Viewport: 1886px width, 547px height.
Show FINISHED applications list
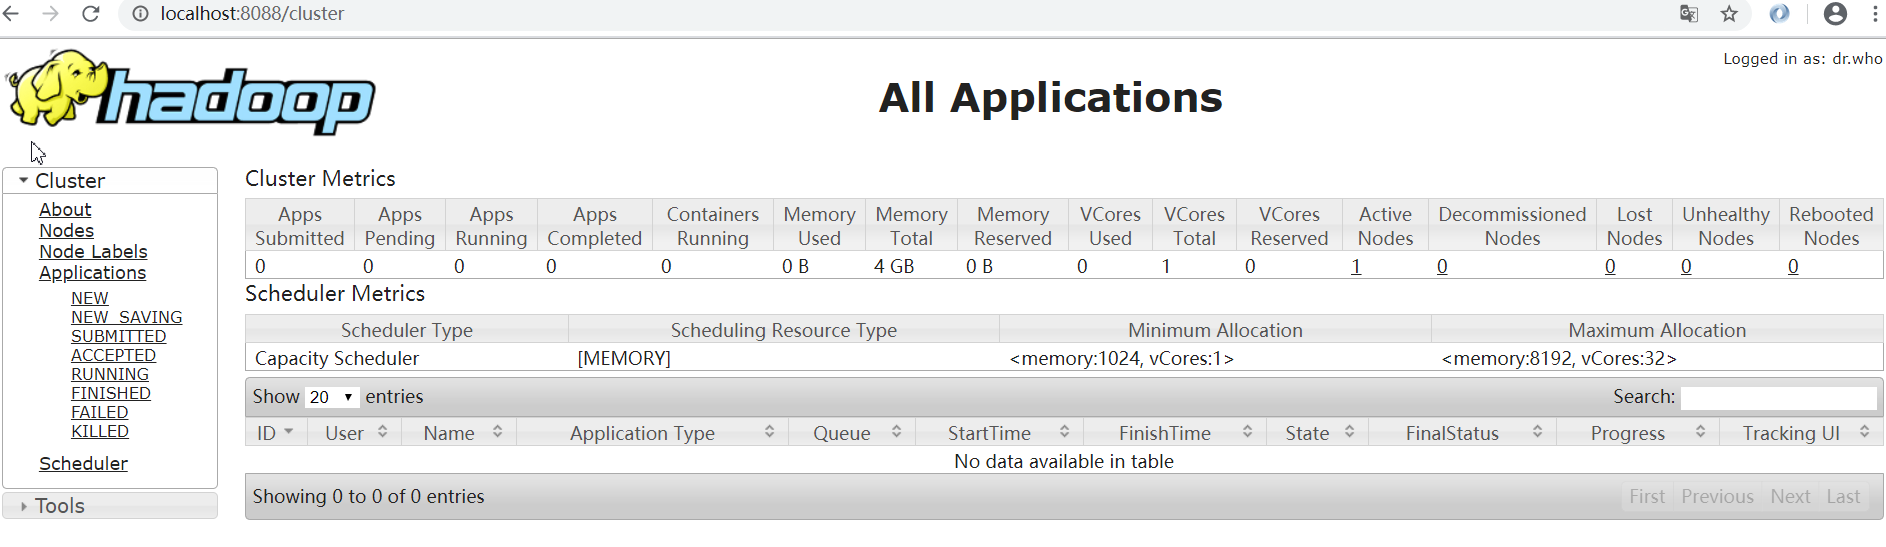pyautogui.click(x=111, y=393)
